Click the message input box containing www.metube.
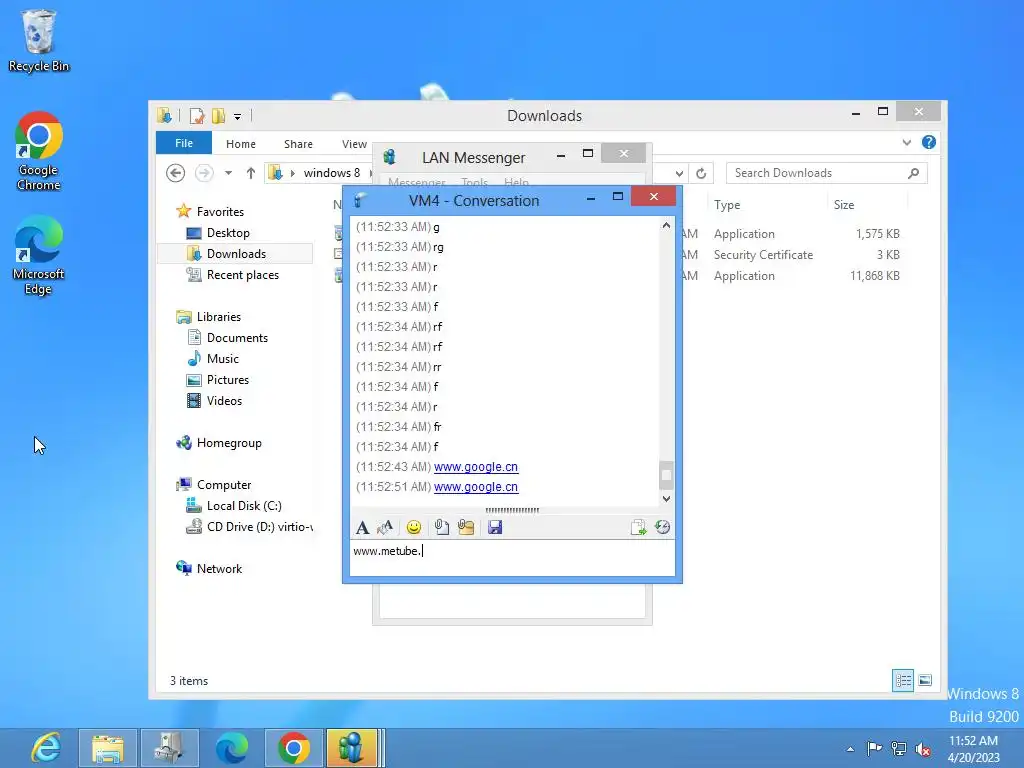This screenshot has height=768, width=1024. coord(512,558)
